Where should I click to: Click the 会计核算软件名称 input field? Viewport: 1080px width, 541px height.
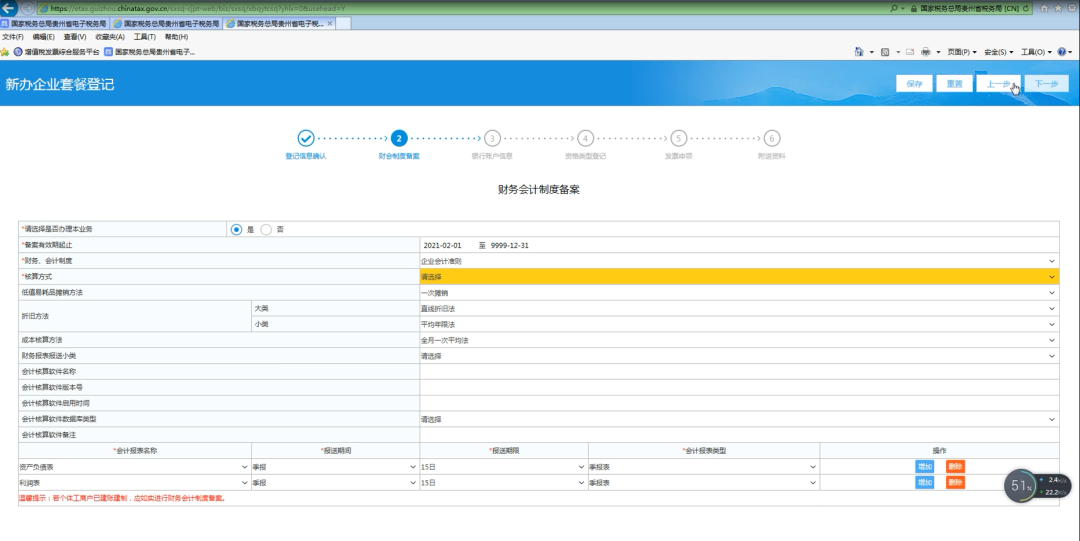pyautogui.click(x=738, y=371)
